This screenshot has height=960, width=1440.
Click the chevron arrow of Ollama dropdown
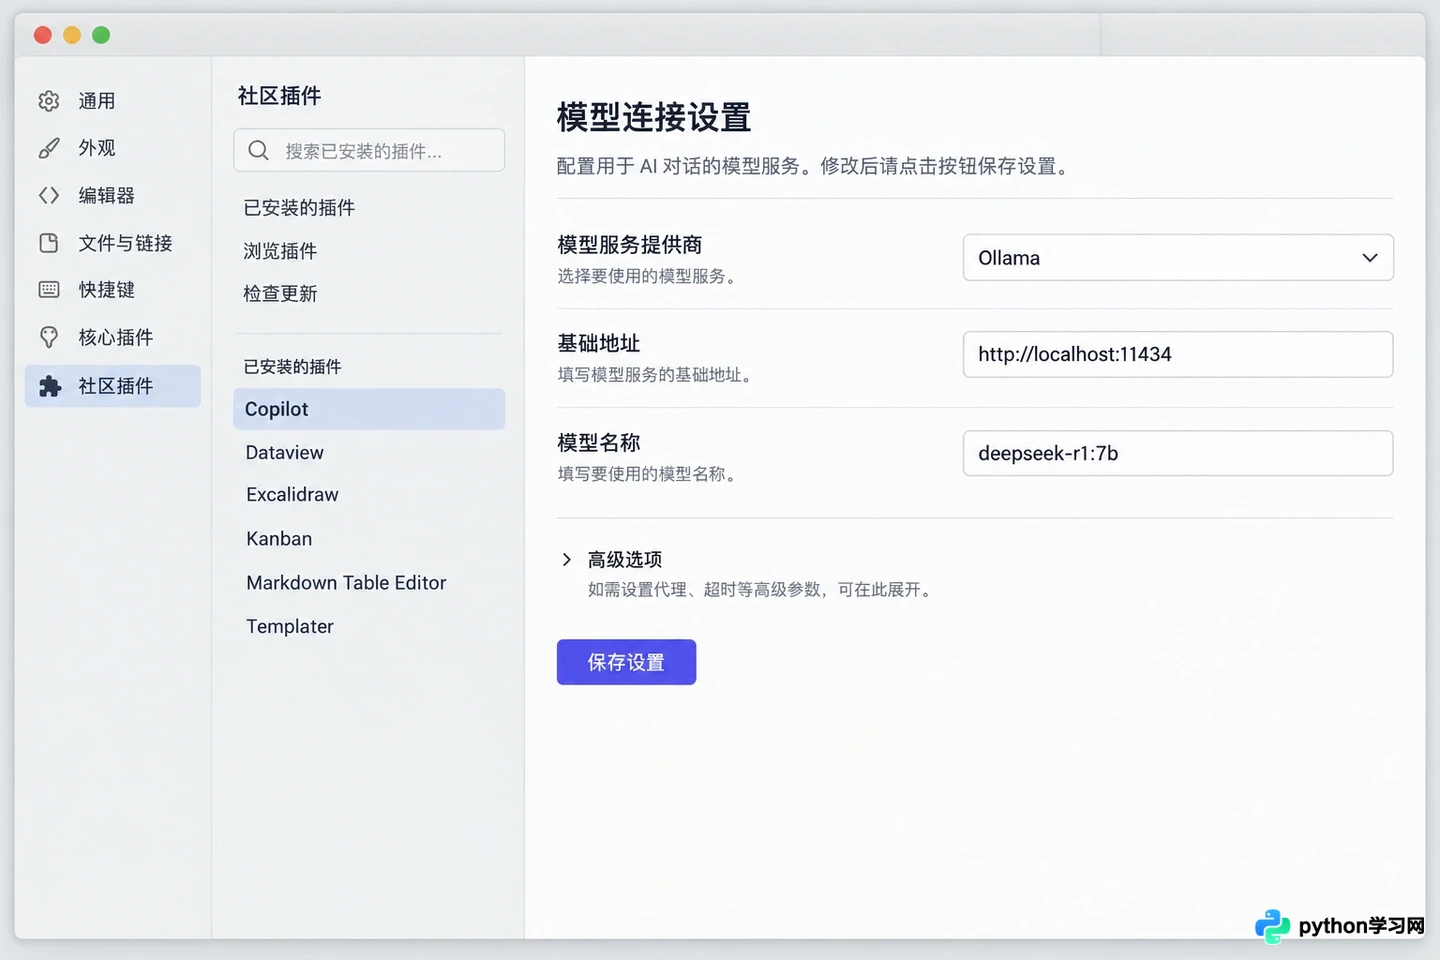pos(1370,258)
